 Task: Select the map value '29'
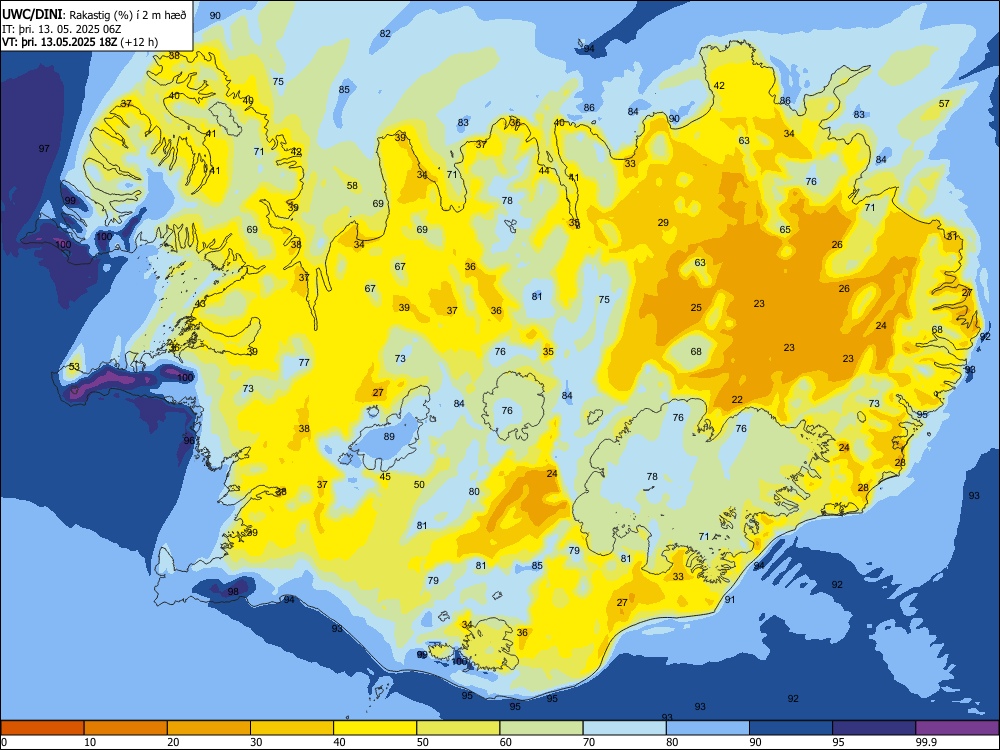coord(663,223)
